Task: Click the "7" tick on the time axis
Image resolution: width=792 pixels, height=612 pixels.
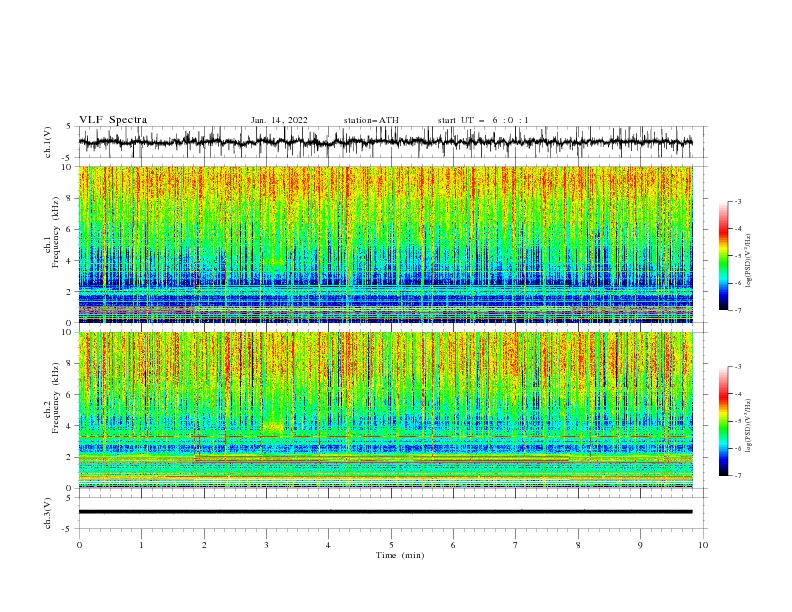Action: (x=516, y=545)
